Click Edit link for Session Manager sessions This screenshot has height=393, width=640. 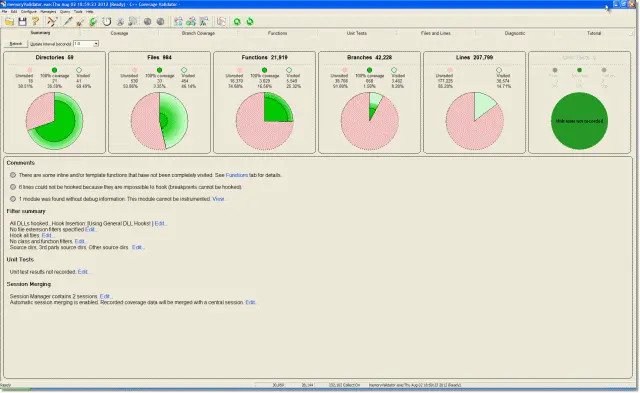tap(105, 296)
